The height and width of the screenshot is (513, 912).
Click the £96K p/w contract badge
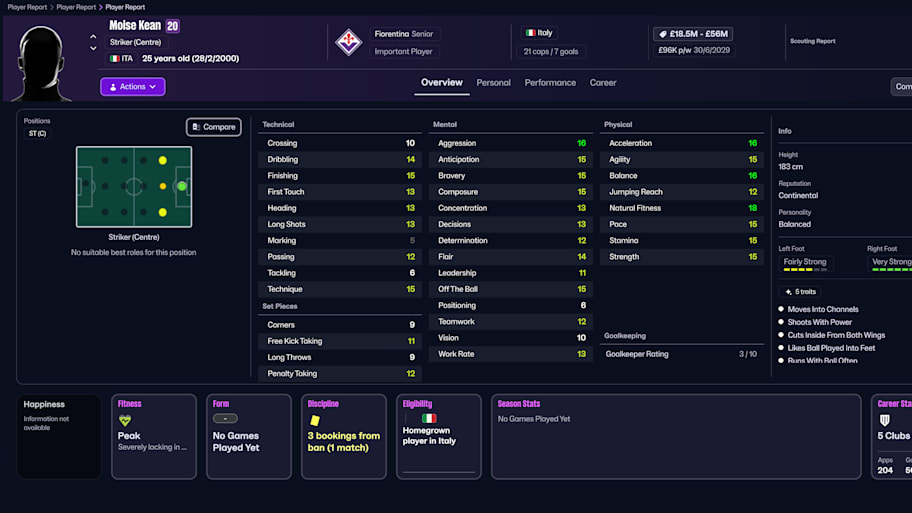click(693, 51)
